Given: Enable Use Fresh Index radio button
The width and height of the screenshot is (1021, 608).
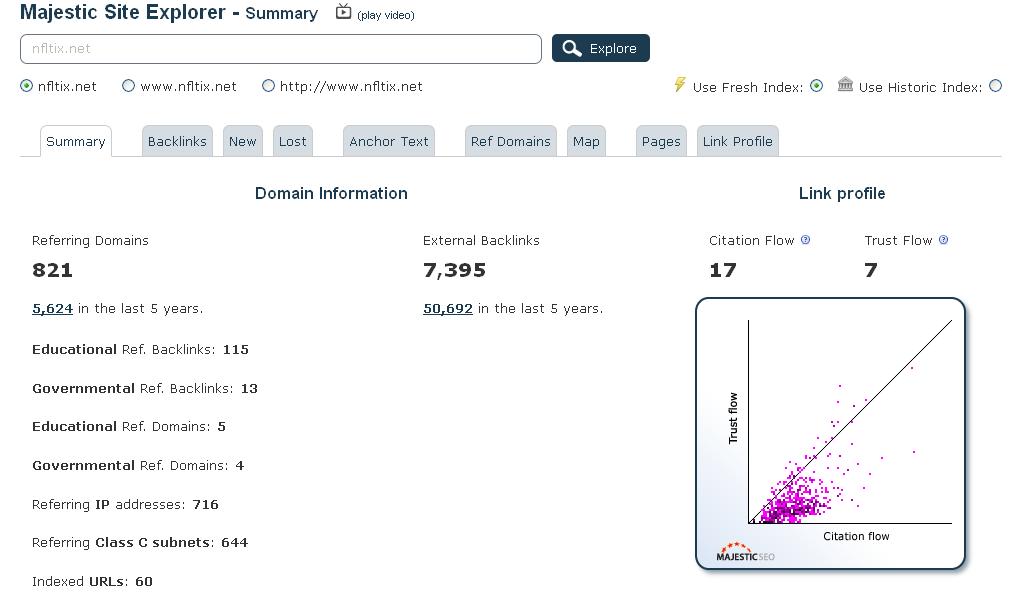Looking at the screenshot, I should click(x=817, y=86).
